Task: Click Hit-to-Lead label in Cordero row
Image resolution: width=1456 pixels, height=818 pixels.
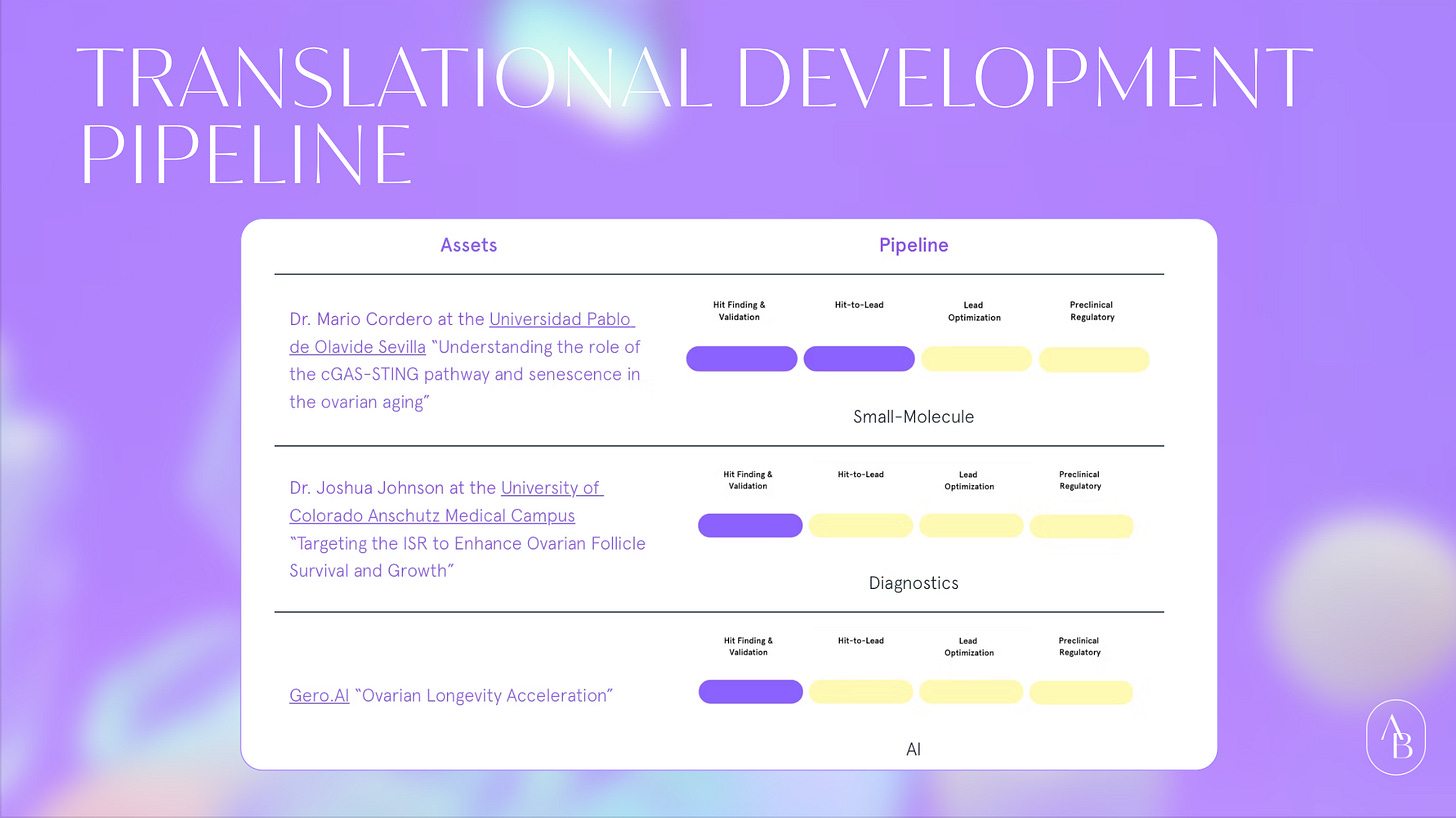Action: point(859,305)
